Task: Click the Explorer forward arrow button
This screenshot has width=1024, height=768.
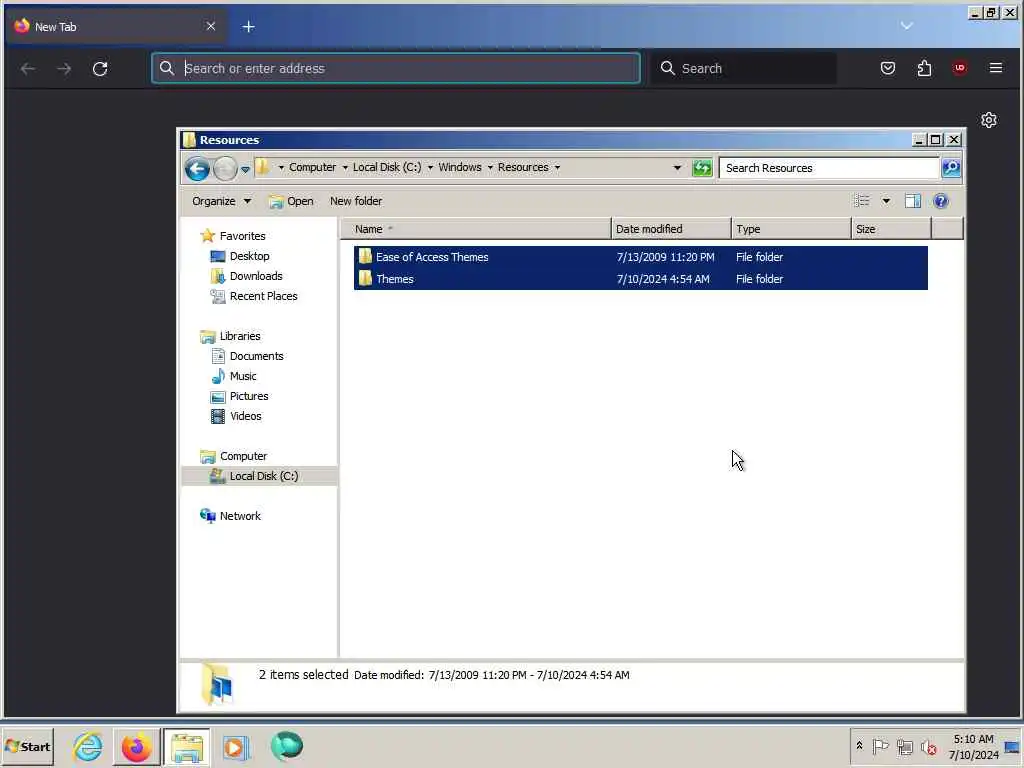Action: click(x=225, y=168)
